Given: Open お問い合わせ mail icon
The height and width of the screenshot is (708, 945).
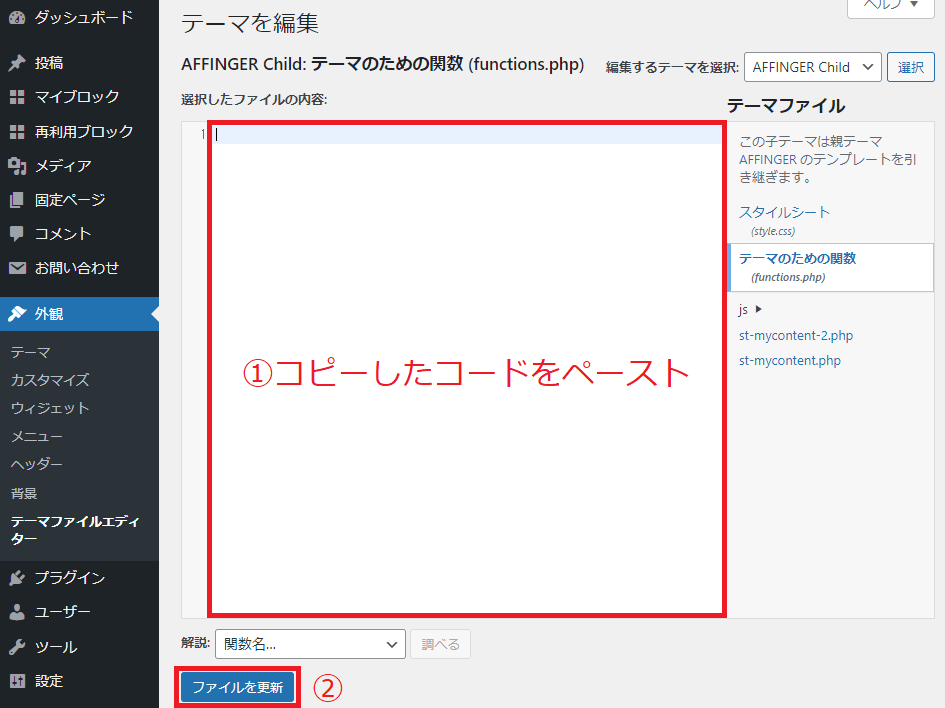Looking at the screenshot, I should coord(15,267).
